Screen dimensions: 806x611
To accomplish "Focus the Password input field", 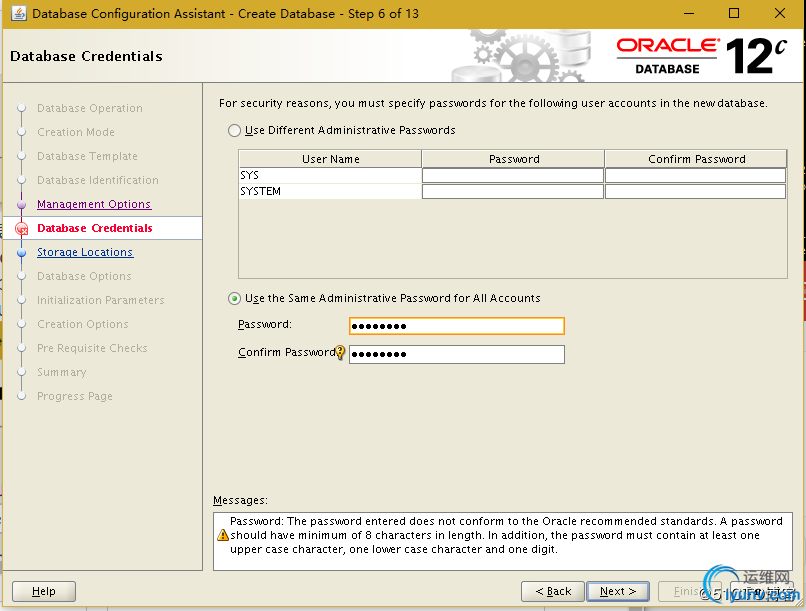I will click(457, 326).
